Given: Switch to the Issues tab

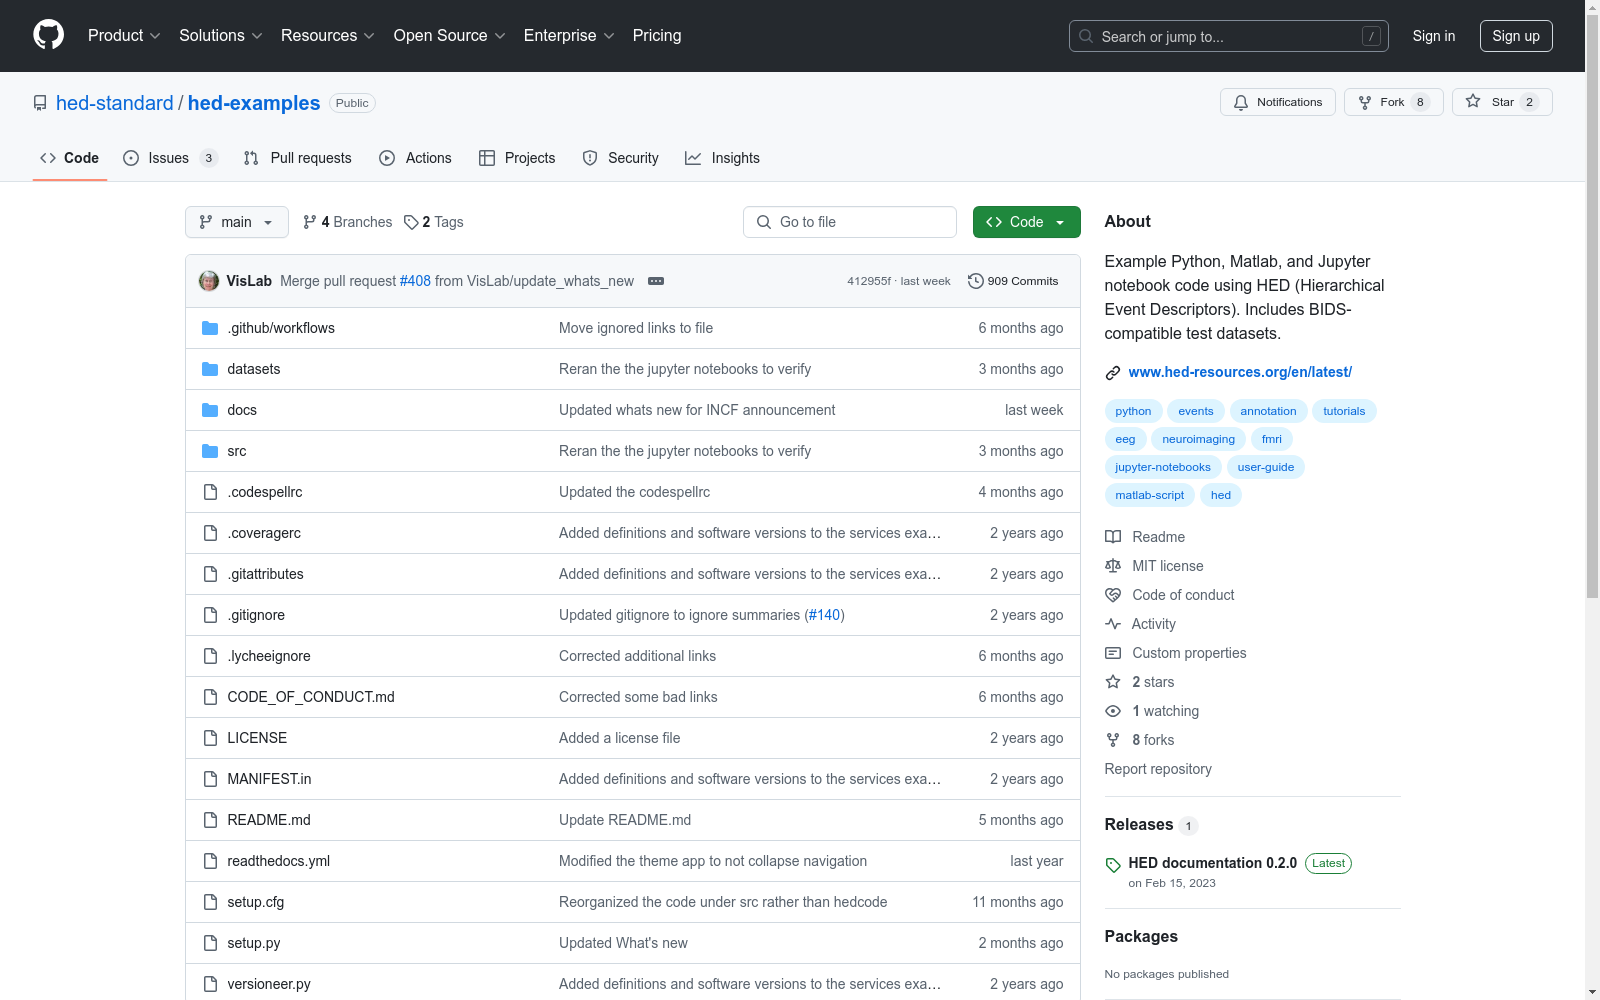Looking at the screenshot, I should pyautogui.click(x=170, y=158).
